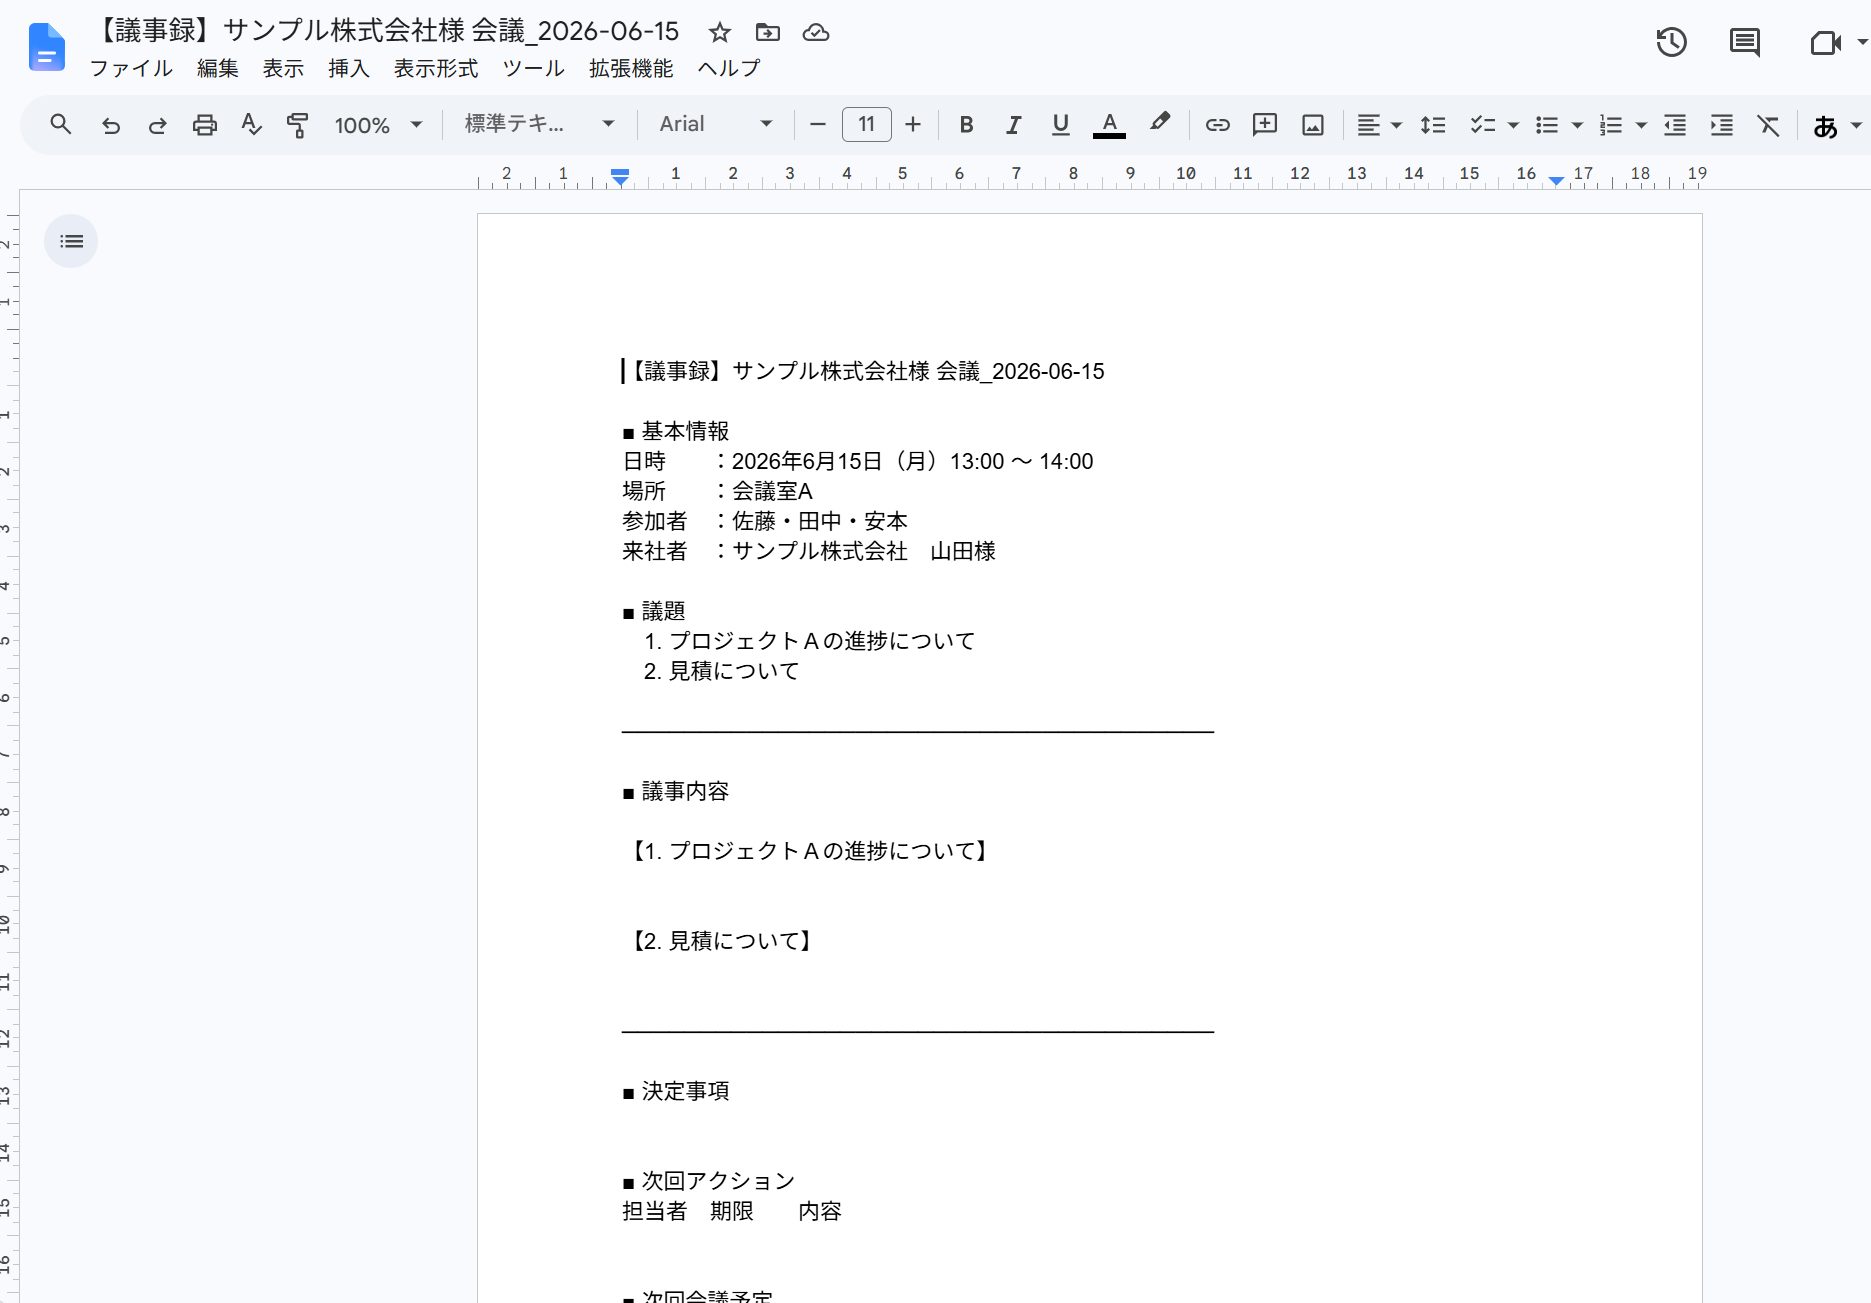Click the move to folder icon
The width and height of the screenshot is (1871, 1303).
767,33
